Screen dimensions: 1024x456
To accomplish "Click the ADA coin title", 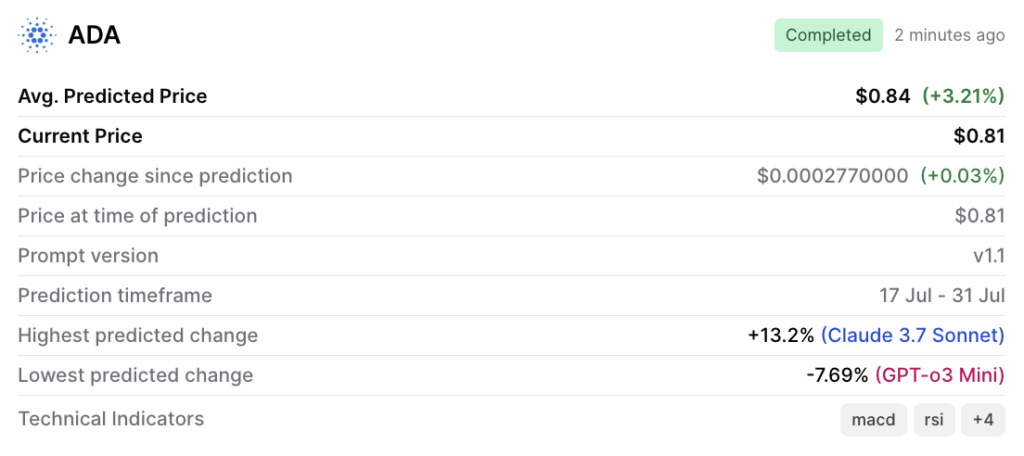I will click(94, 35).
